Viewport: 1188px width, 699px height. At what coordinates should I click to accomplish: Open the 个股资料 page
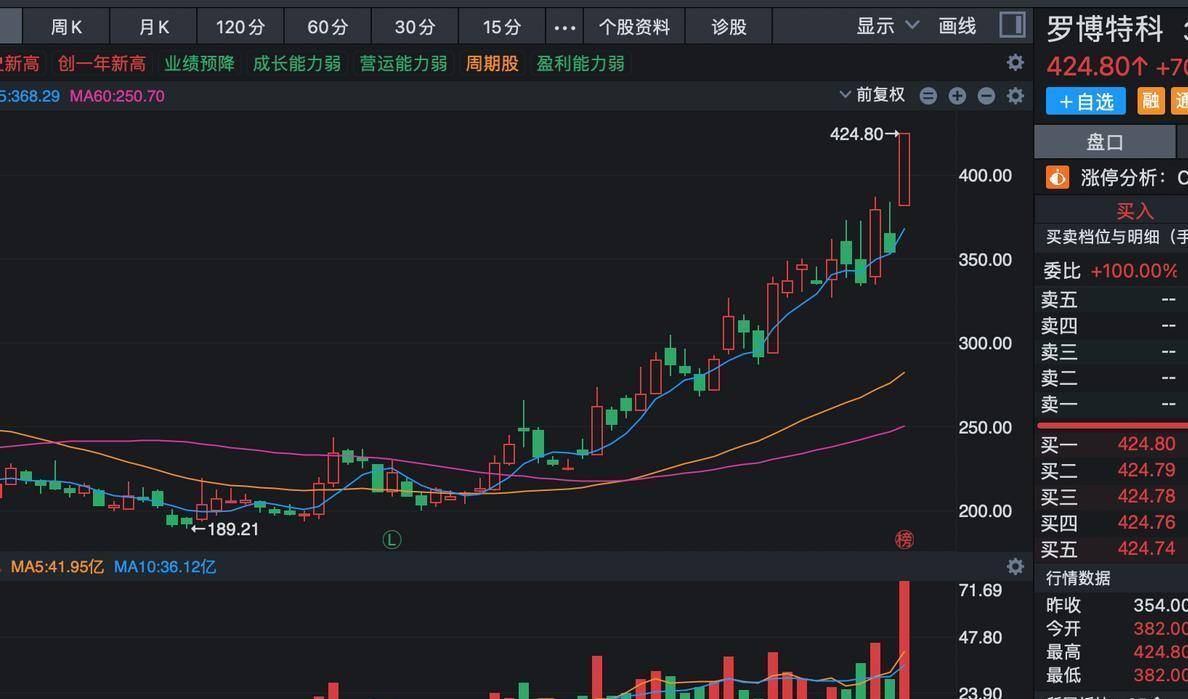tap(634, 27)
